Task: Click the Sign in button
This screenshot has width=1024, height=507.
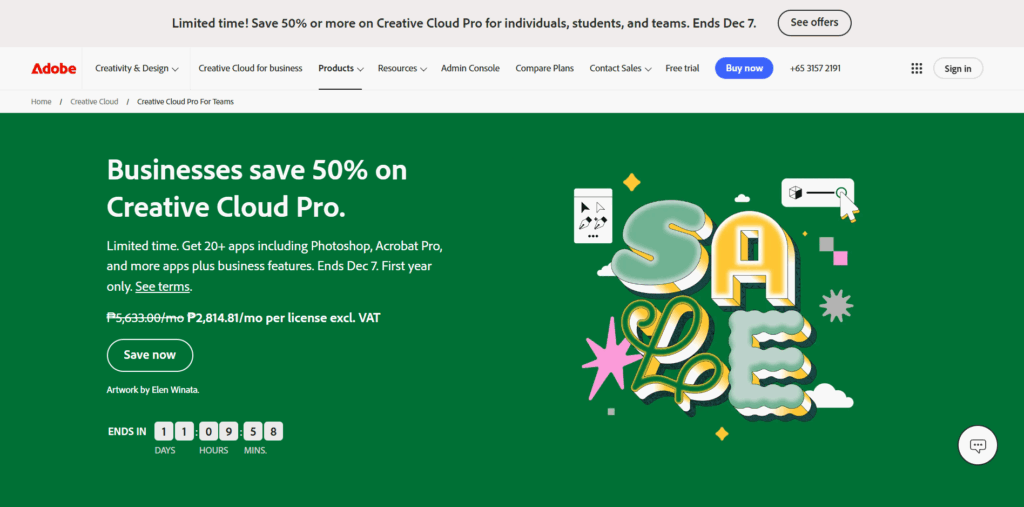Action: (957, 68)
